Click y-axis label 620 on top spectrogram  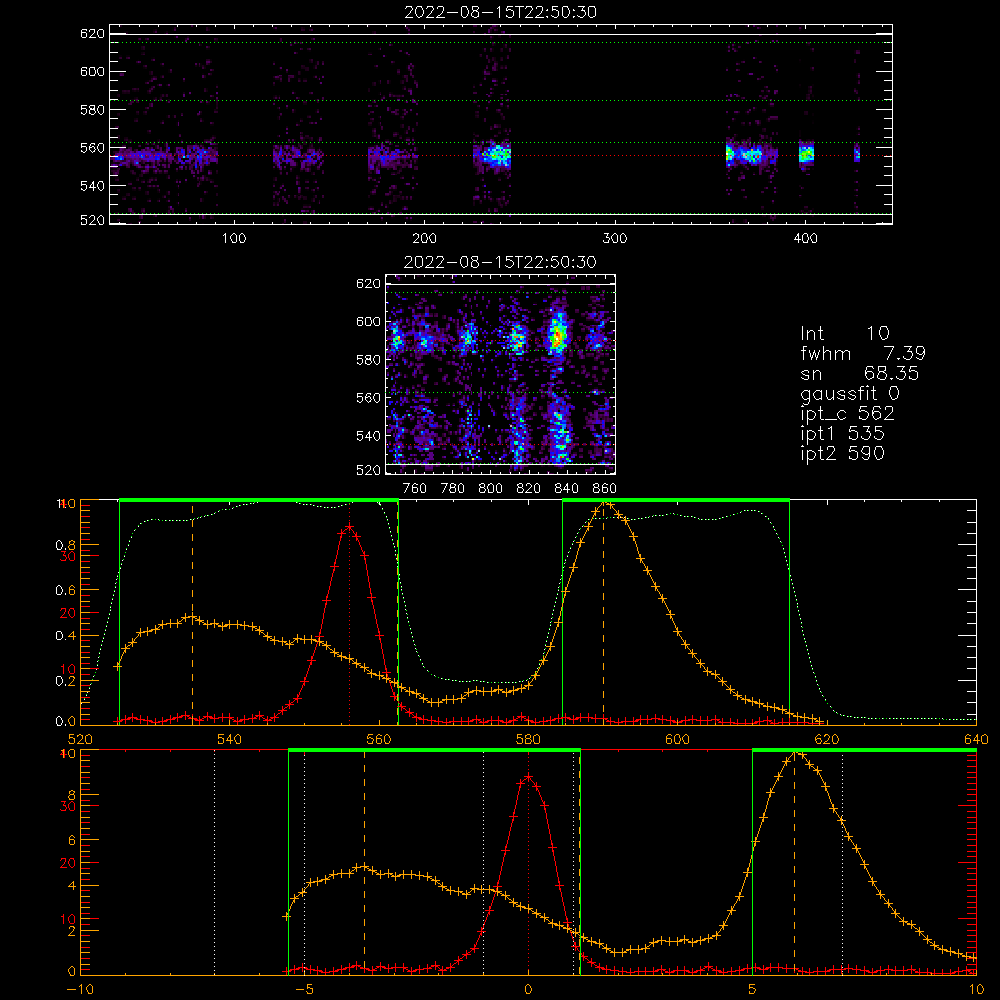92,33
